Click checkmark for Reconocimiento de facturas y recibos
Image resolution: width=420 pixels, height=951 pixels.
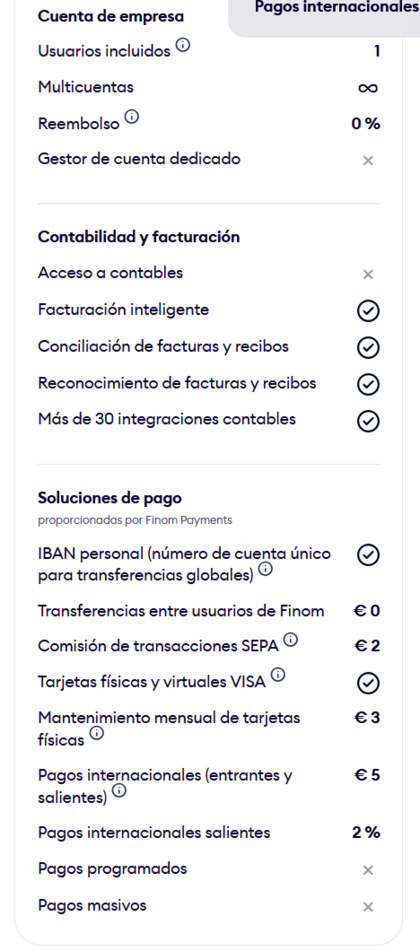(368, 385)
